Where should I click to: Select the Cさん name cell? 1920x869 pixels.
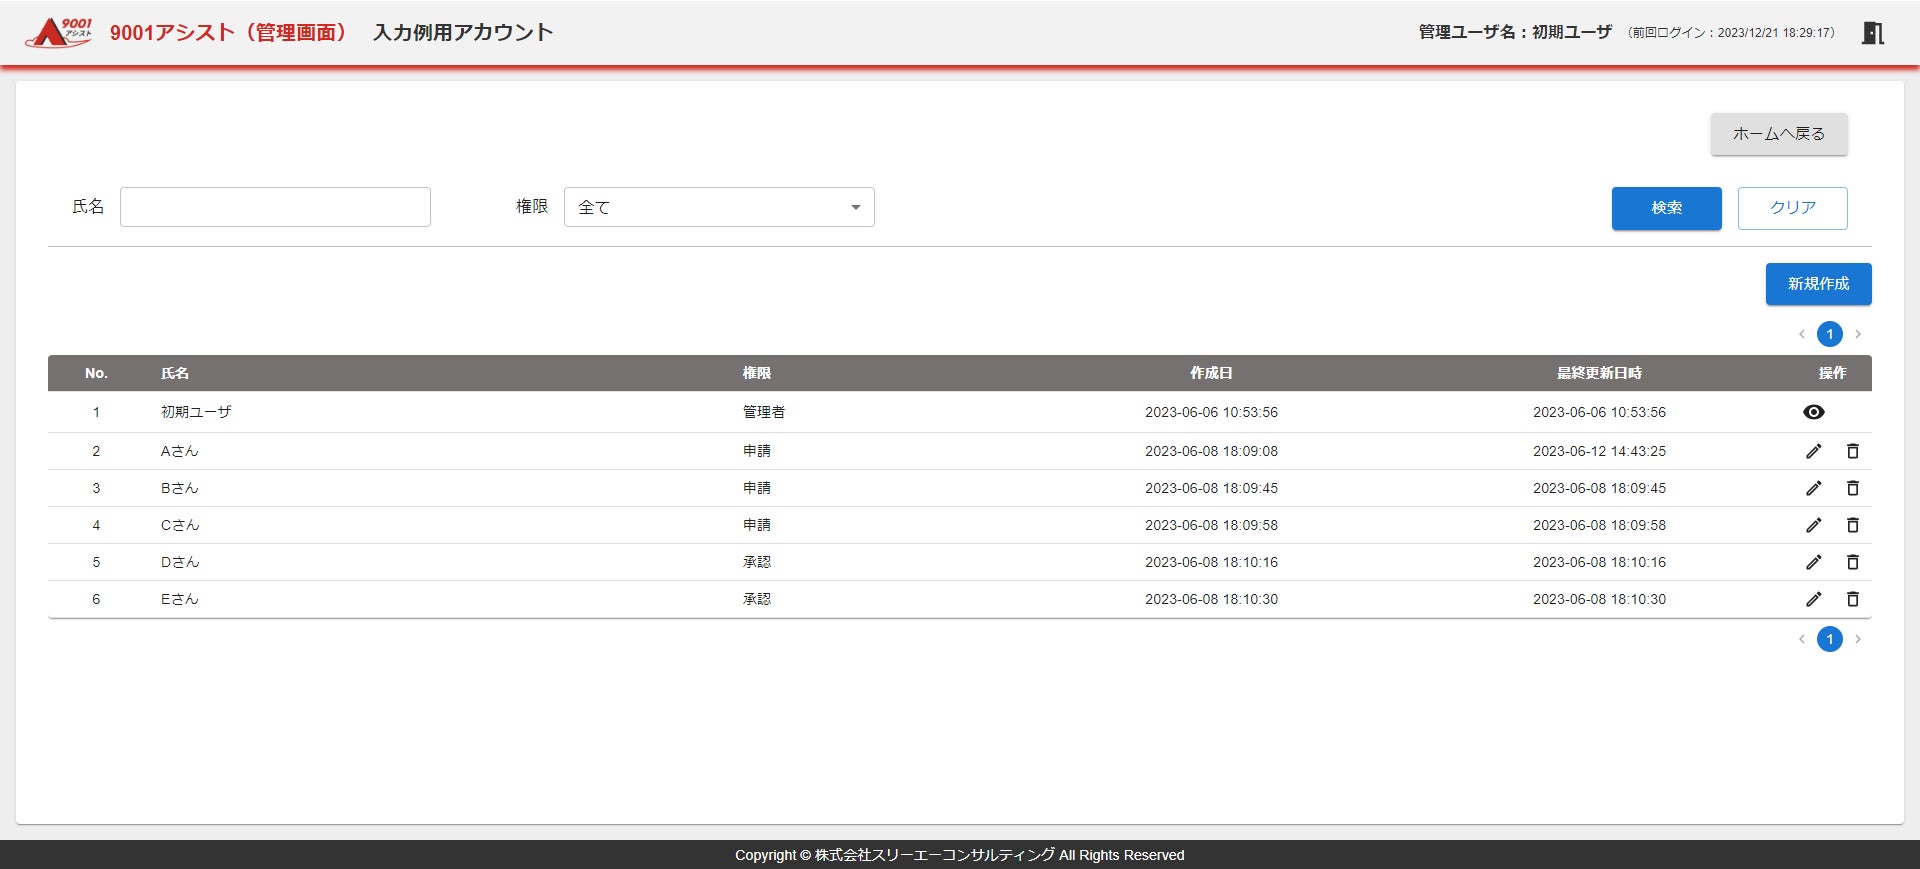click(180, 525)
